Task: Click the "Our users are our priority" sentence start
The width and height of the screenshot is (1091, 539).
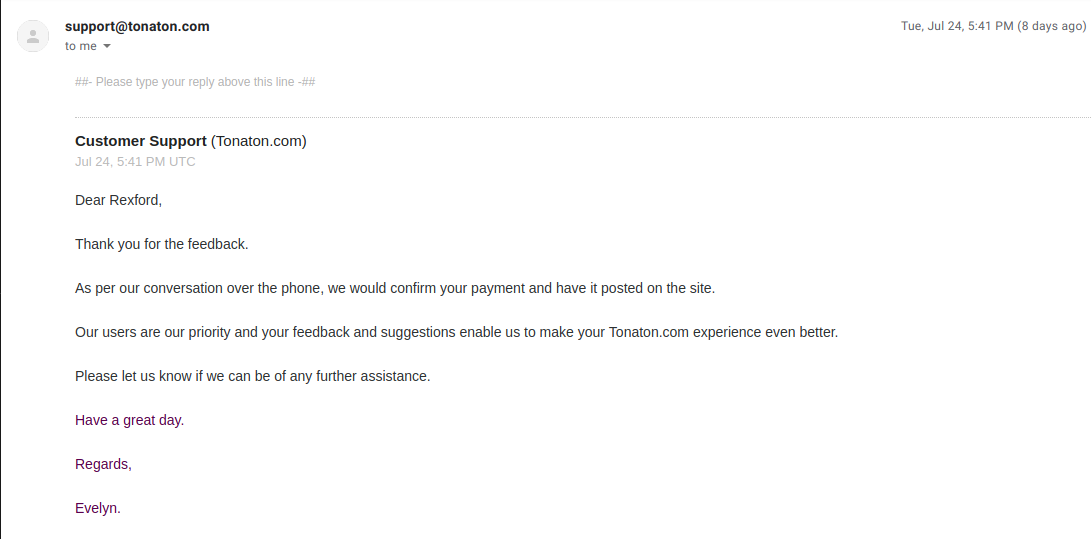Action: coord(160,332)
